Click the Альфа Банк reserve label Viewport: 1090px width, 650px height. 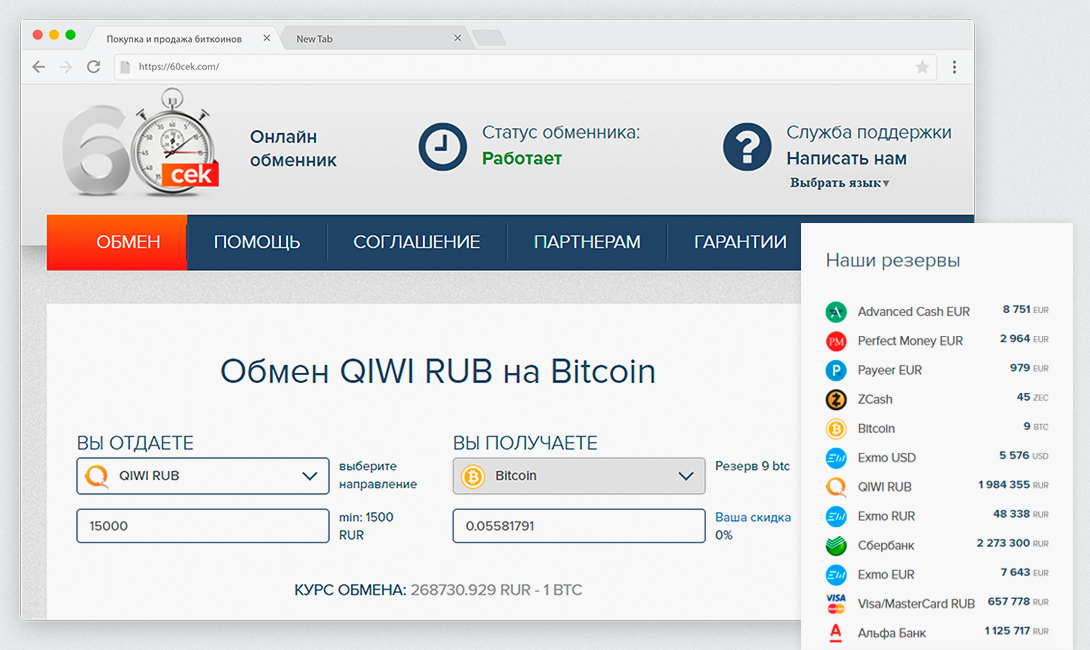(x=891, y=633)
